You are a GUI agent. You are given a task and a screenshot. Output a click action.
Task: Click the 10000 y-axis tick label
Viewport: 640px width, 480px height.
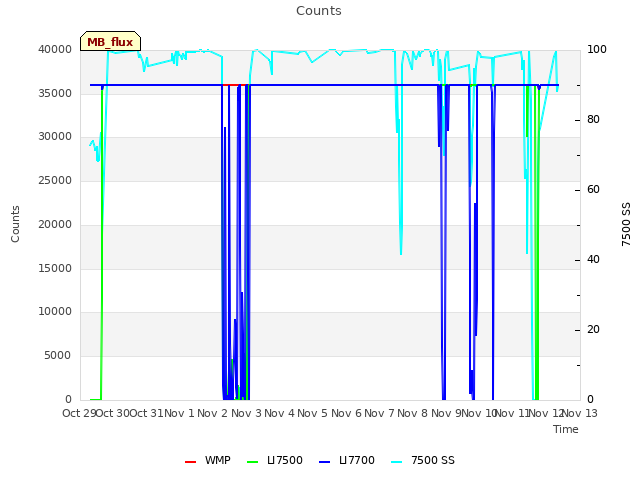point(55,311)
